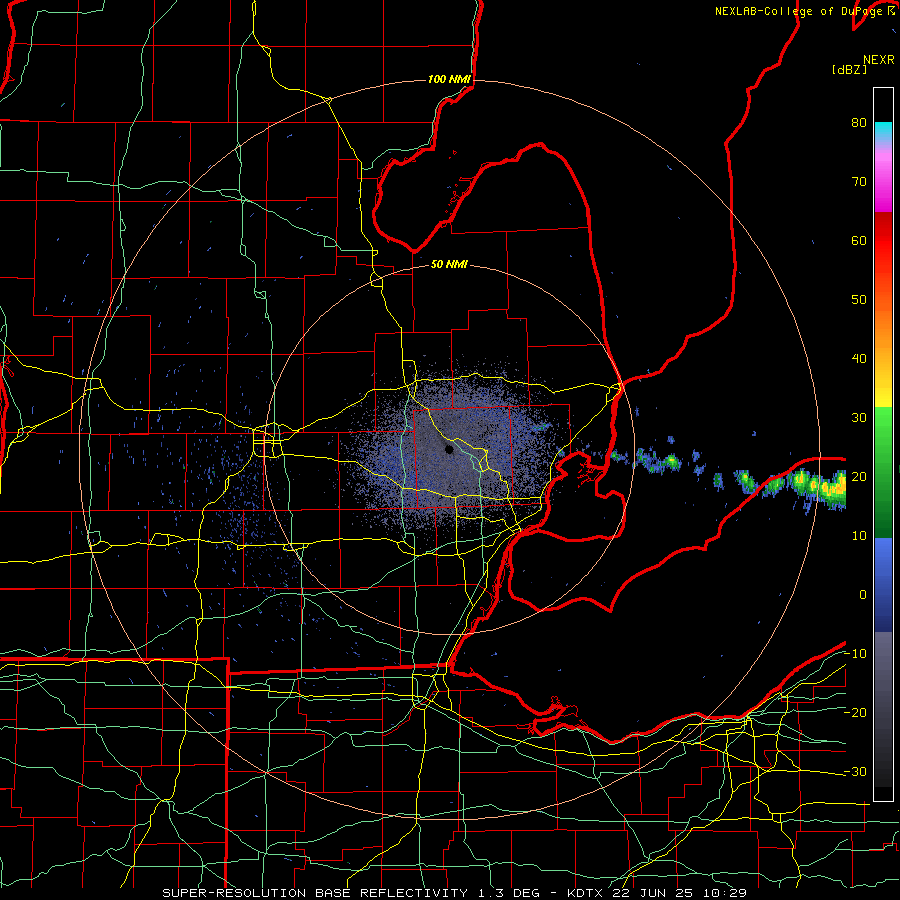Click the 40 value on the dBZ scale
The width and height of the screenshot is (900, 900).
tap(859, 359)
